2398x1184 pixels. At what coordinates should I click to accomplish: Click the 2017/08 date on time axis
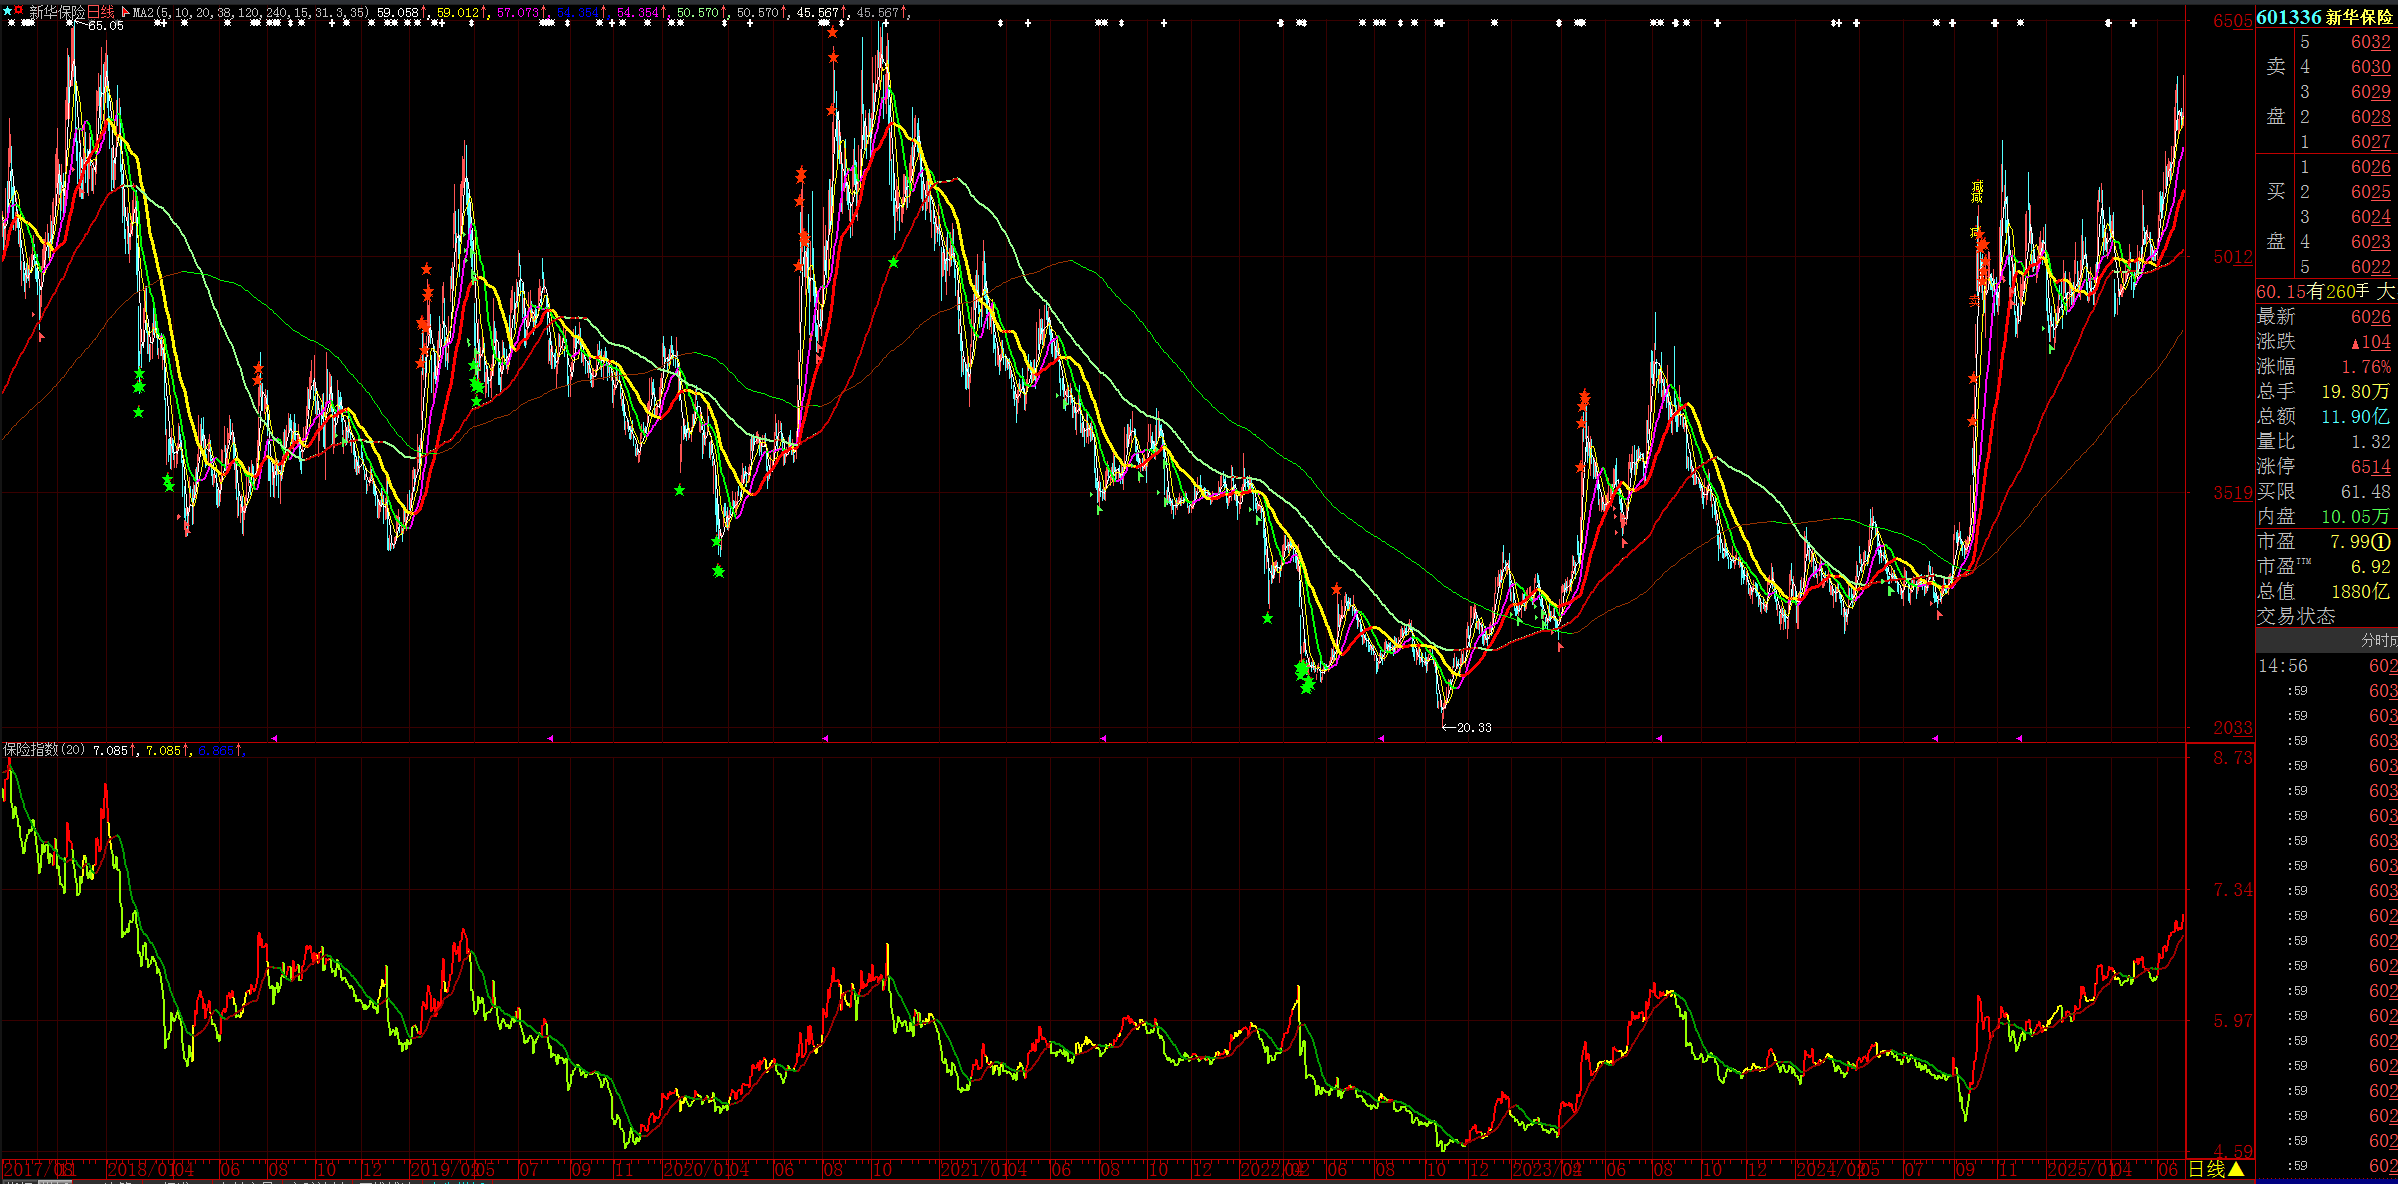point(40,1169)
